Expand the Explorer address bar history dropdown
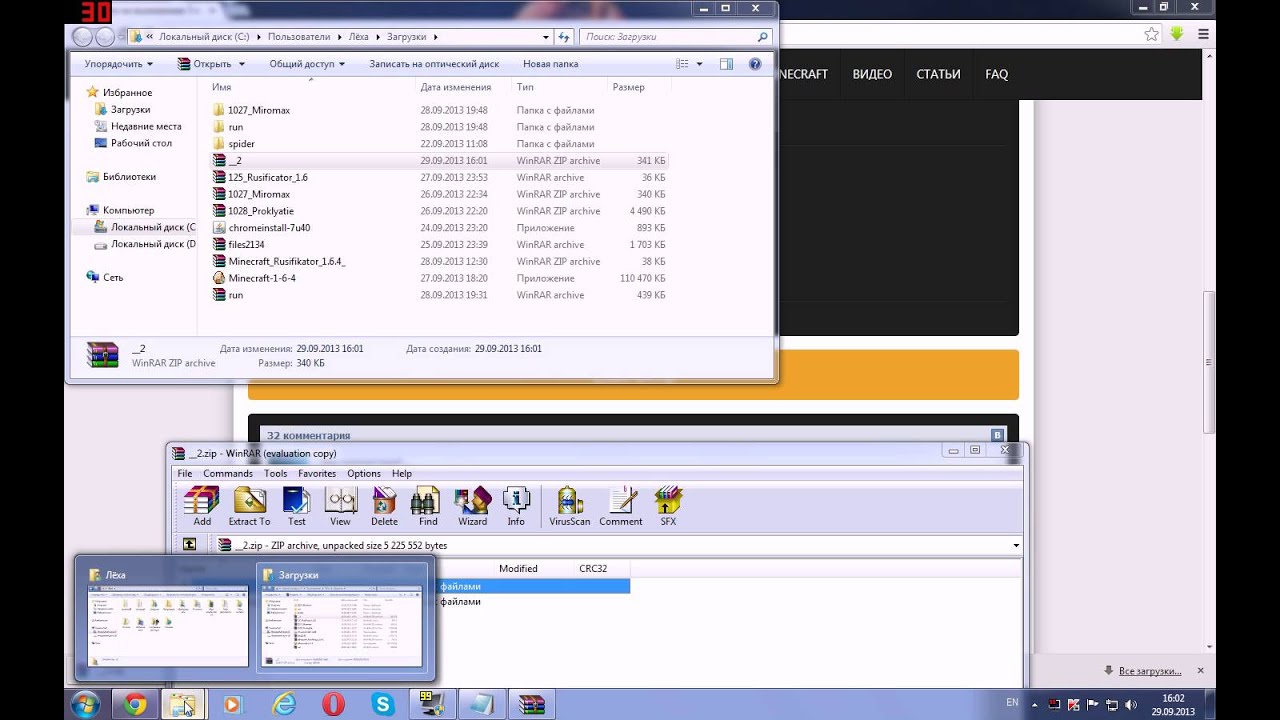Screen dimensions: 1280x720 coord(545,37)
